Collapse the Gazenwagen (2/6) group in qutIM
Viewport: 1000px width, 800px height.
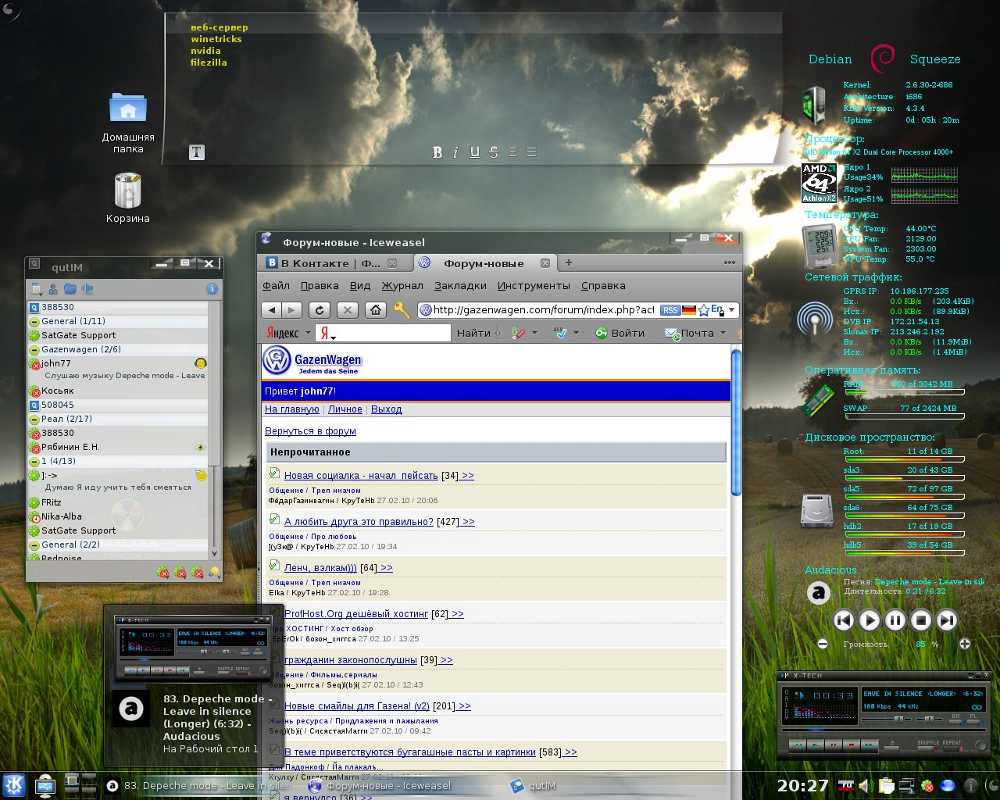[x=34, y=350]
